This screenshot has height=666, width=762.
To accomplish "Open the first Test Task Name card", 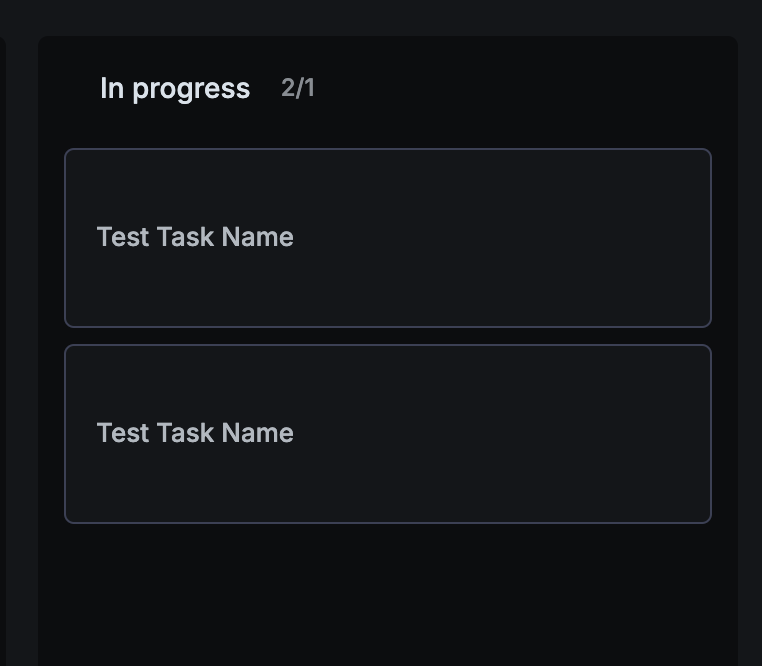I will click(388, 238).
